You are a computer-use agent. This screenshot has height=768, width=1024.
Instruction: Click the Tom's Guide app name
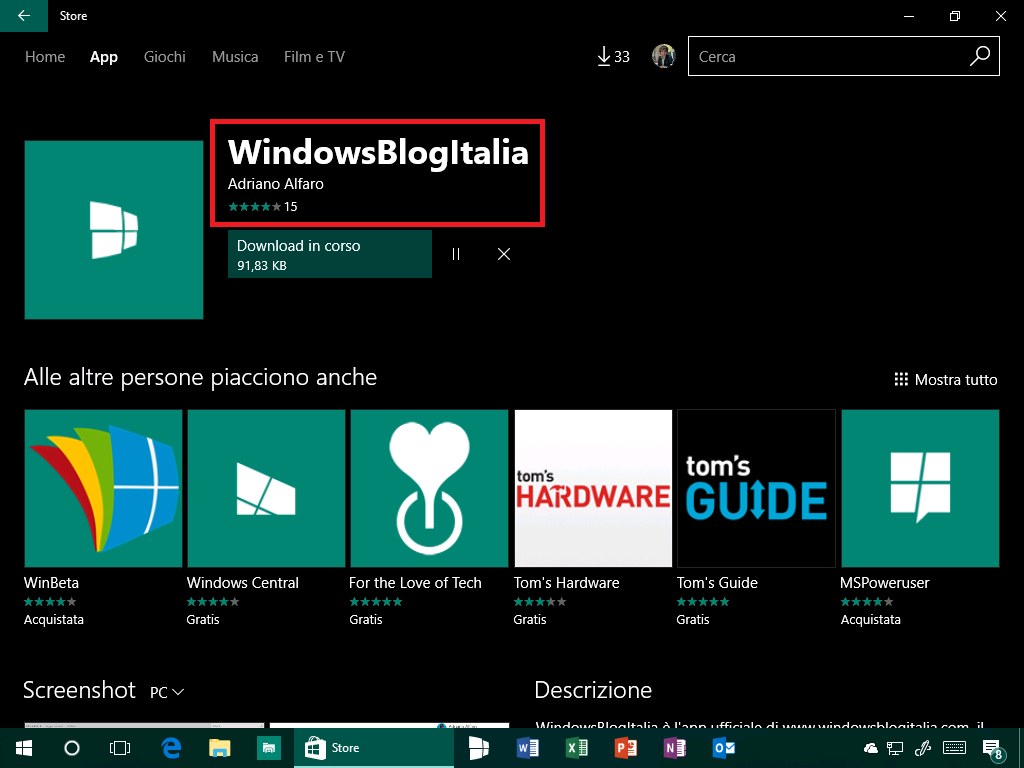[718, 583]
